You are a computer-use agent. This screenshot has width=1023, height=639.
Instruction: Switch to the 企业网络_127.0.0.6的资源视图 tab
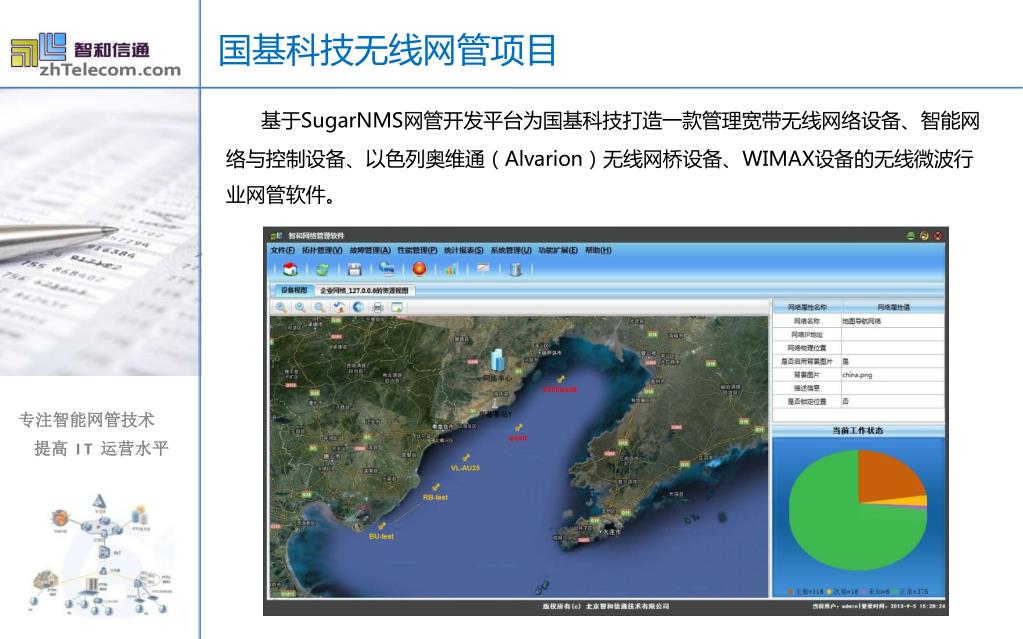[364, 290]
